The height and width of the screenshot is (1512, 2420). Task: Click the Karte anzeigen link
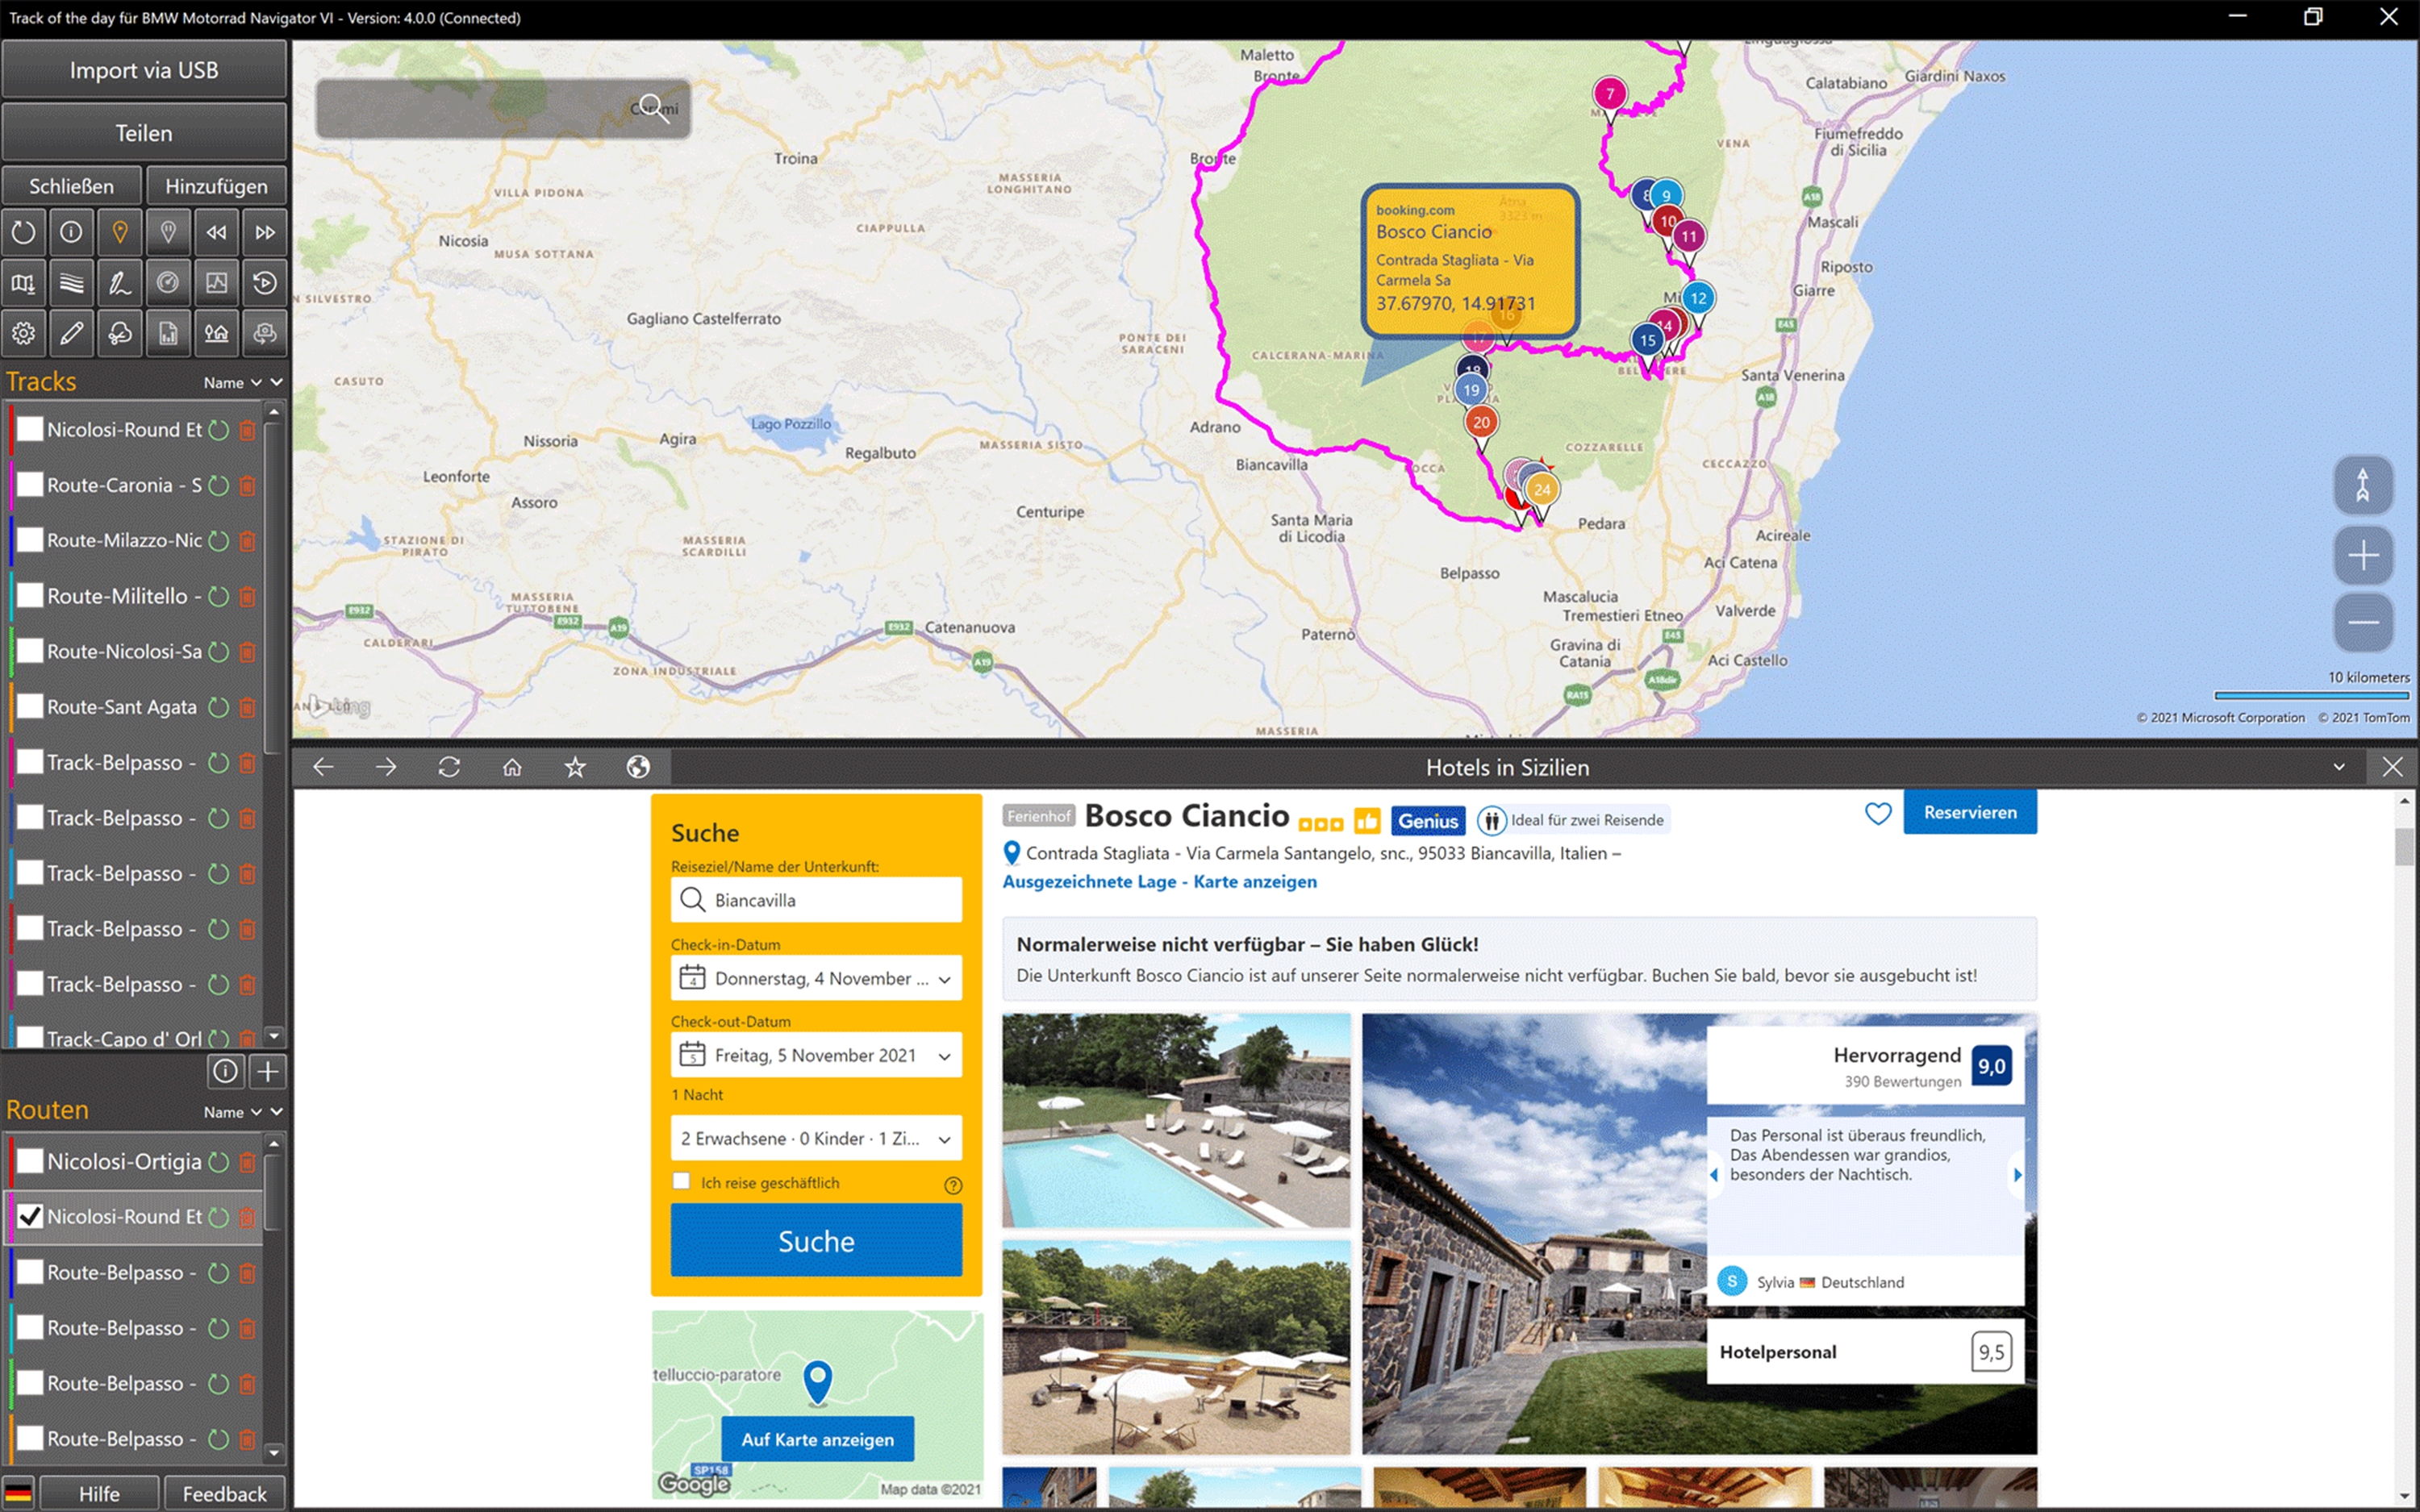point(1254,881)
